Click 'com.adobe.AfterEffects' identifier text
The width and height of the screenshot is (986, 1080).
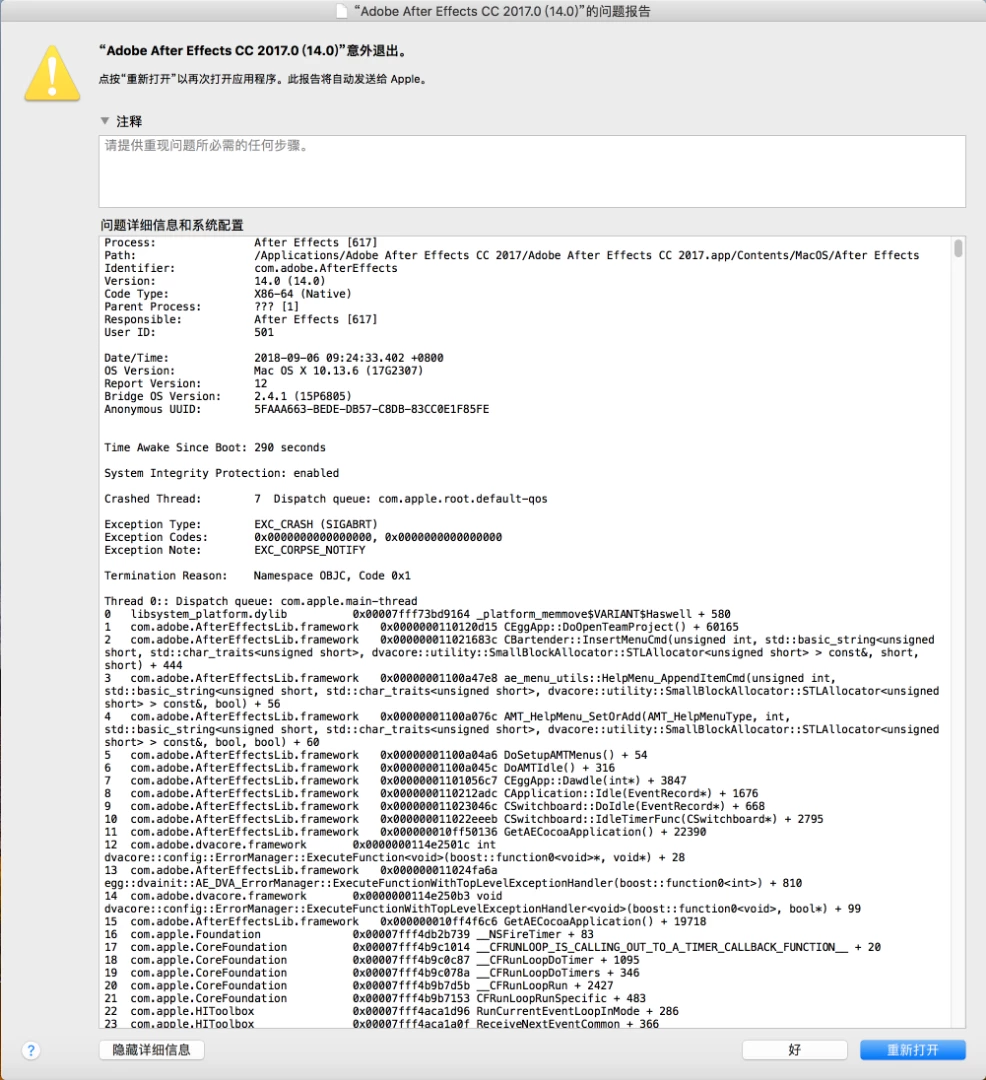326,268
